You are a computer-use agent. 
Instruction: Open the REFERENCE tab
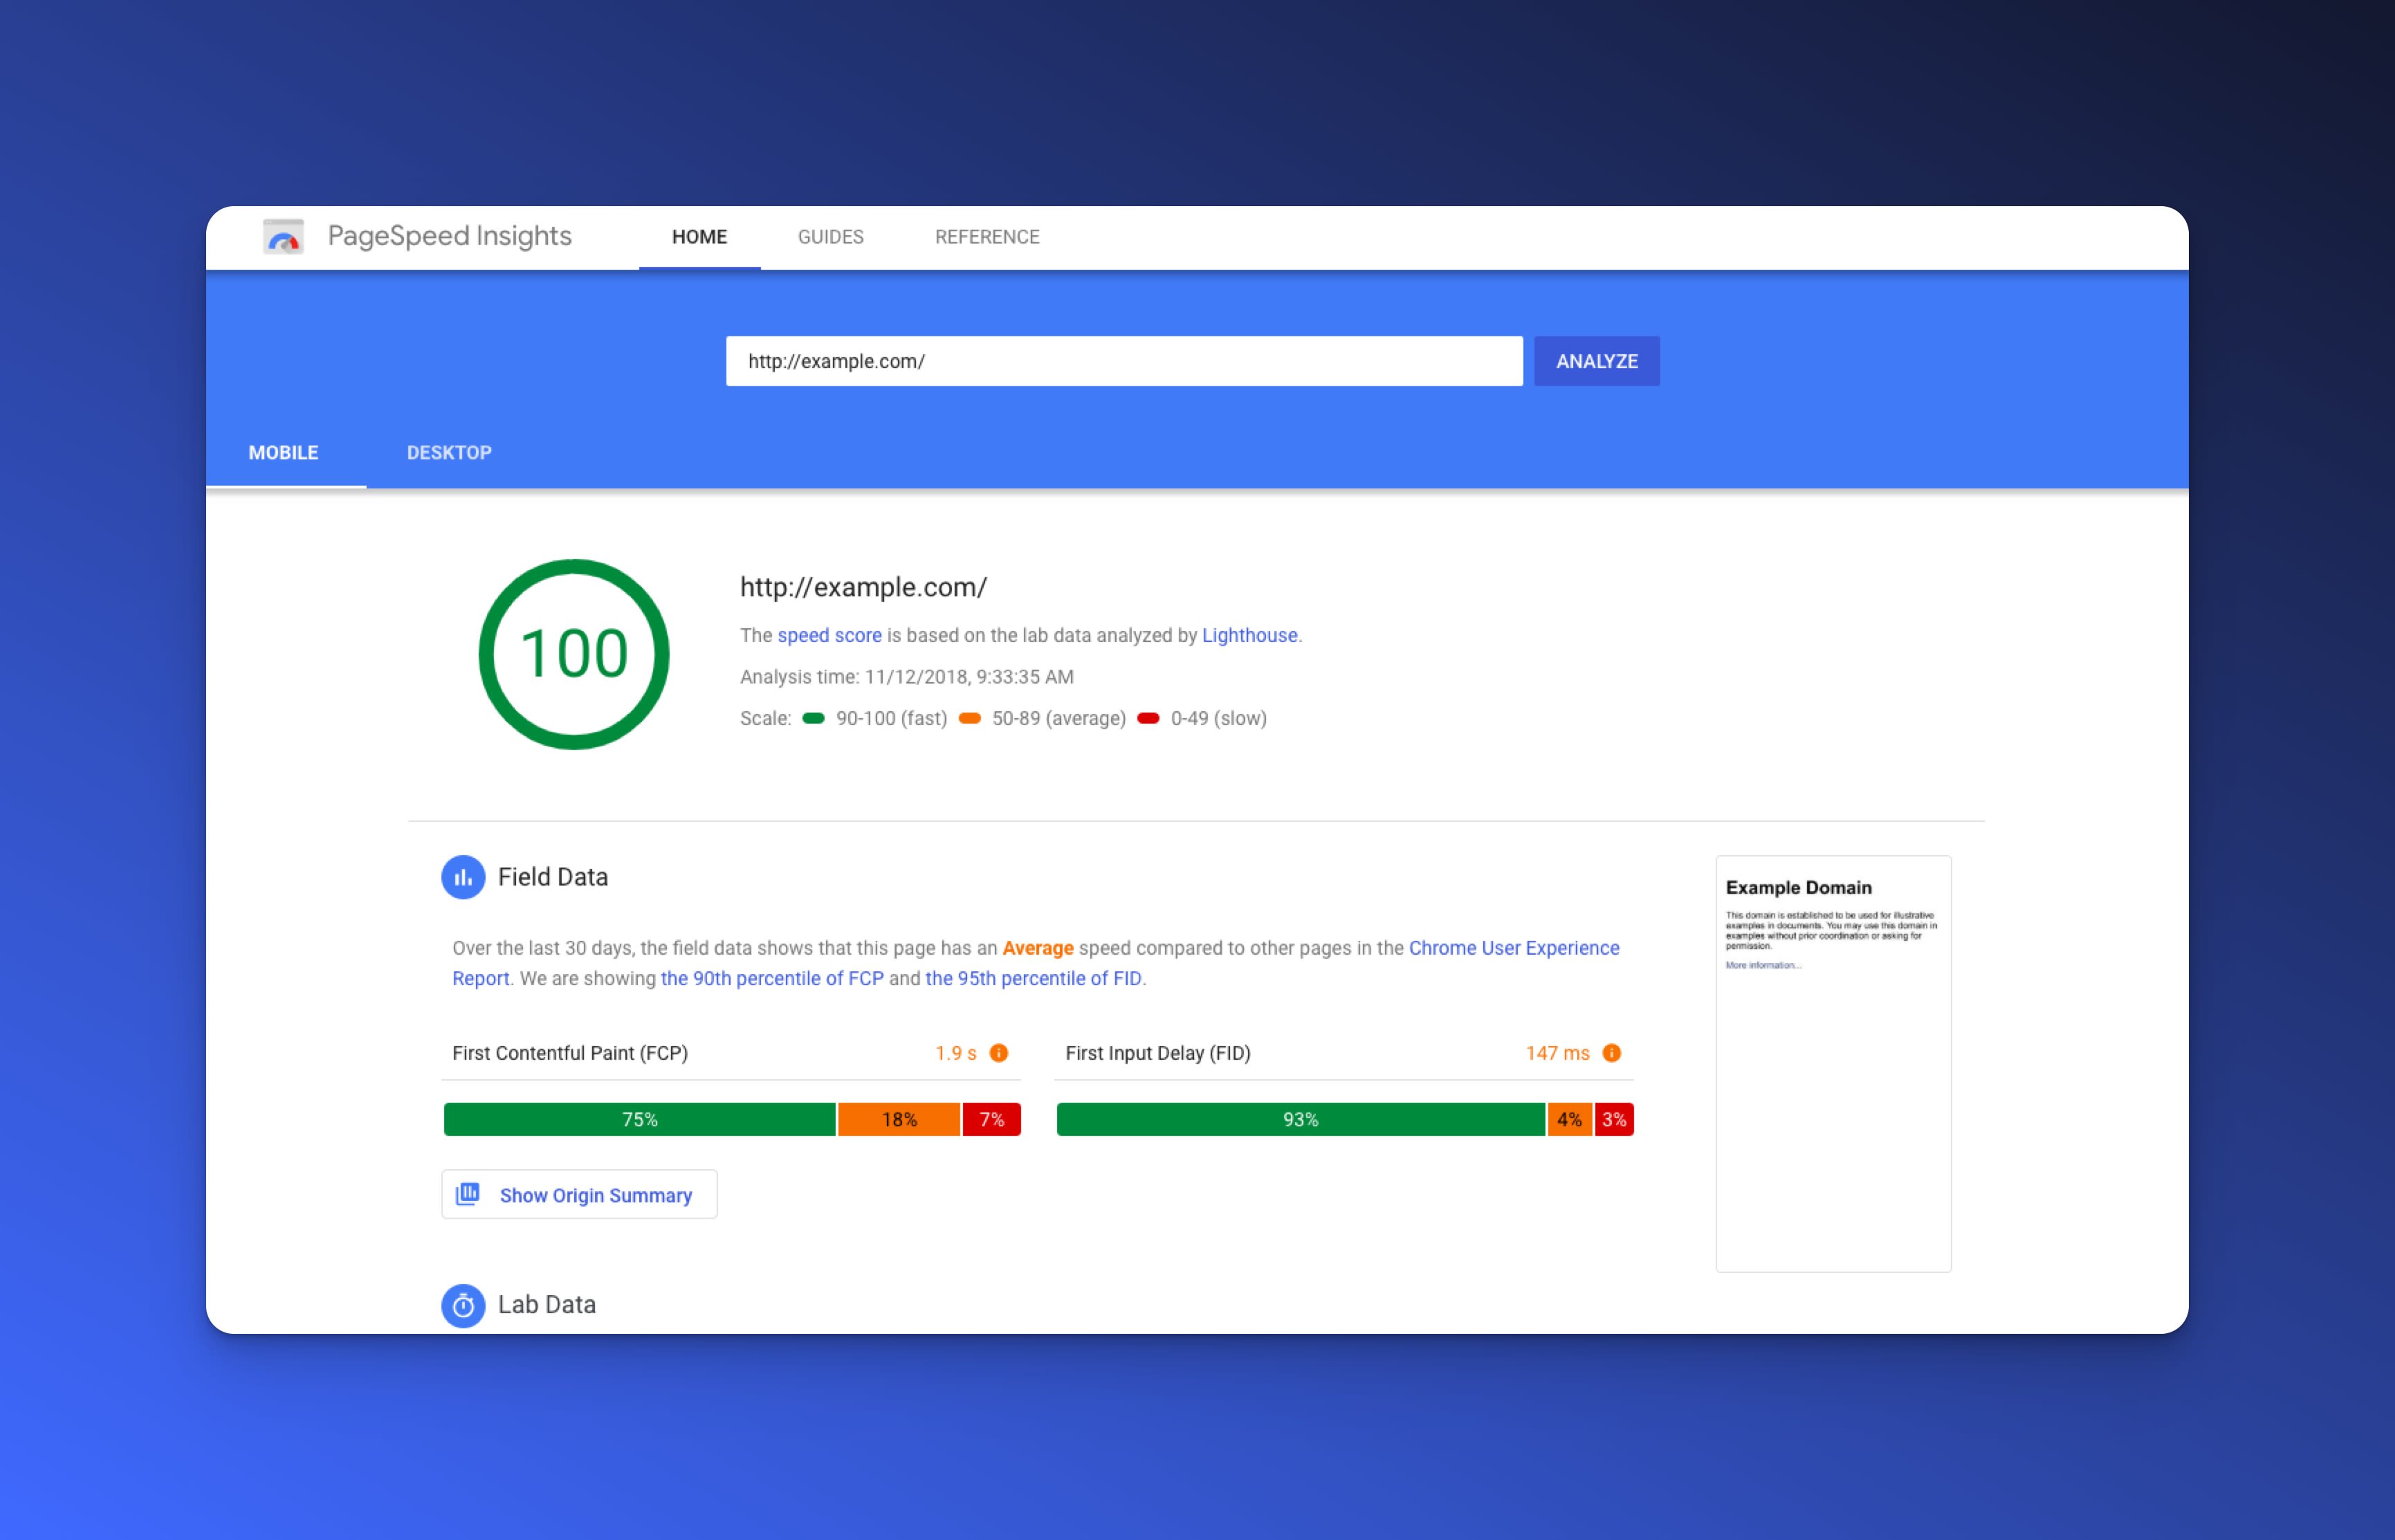(x=987, y=237)
